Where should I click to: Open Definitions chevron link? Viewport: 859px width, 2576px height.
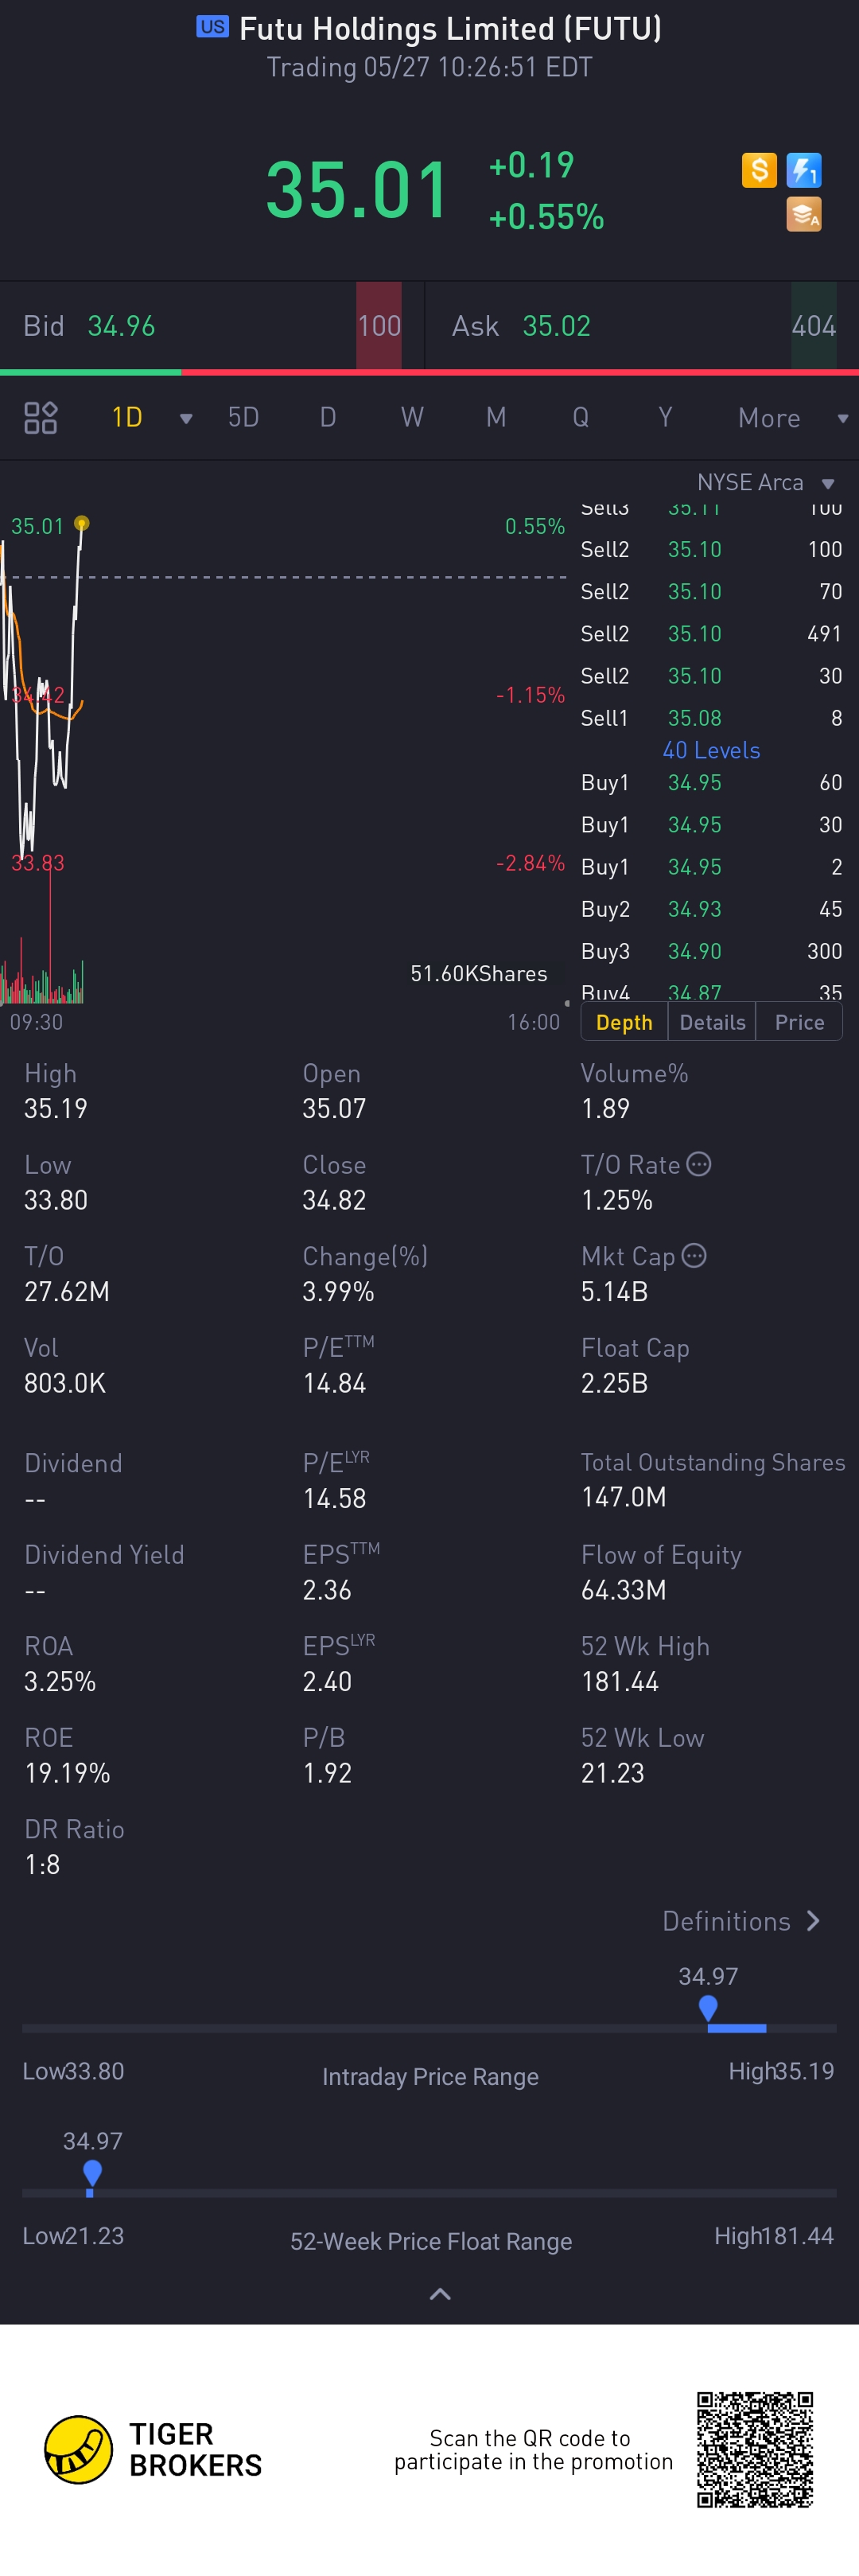pyautogui.click(x=742, y=1921)
